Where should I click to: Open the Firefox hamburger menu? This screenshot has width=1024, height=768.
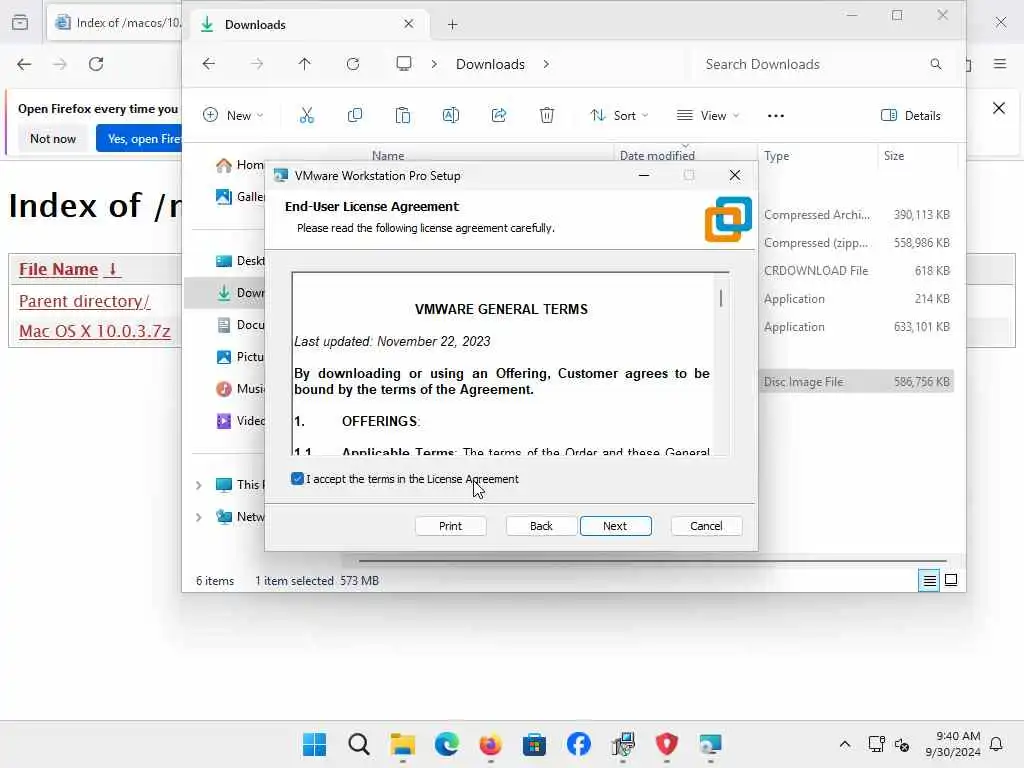click(1000, 63)
